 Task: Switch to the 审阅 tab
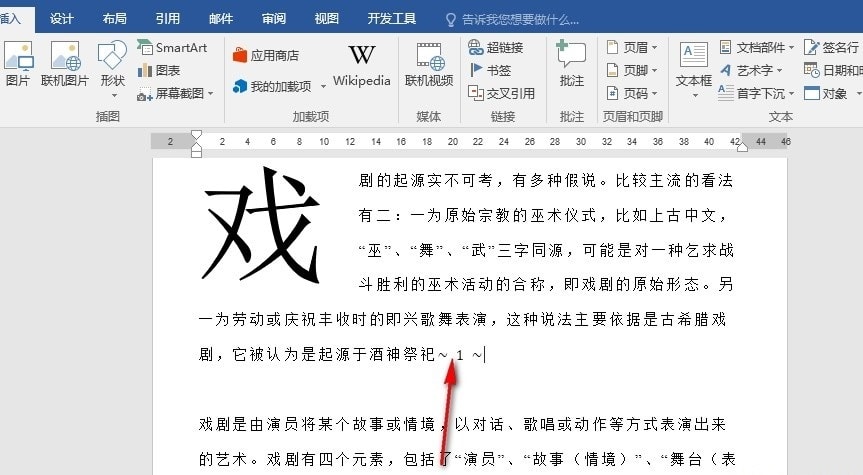coord(274,19)
